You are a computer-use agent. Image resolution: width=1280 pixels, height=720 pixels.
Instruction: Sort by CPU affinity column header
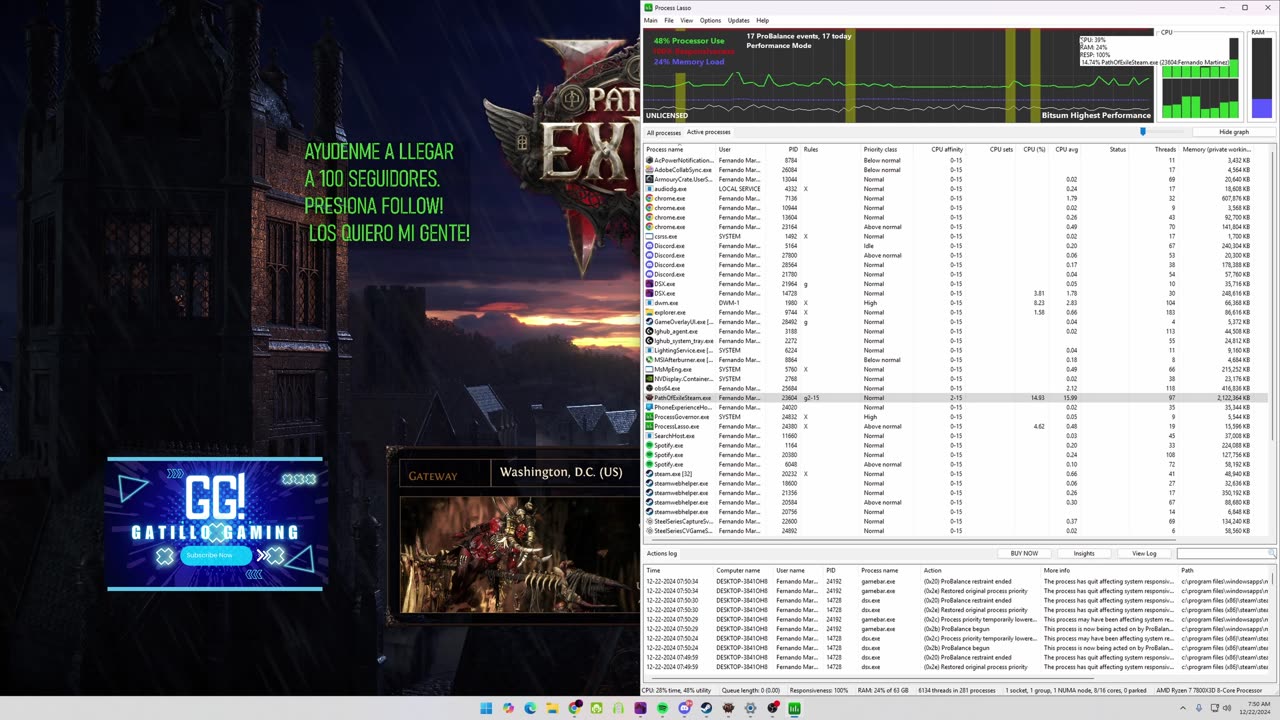947,149
